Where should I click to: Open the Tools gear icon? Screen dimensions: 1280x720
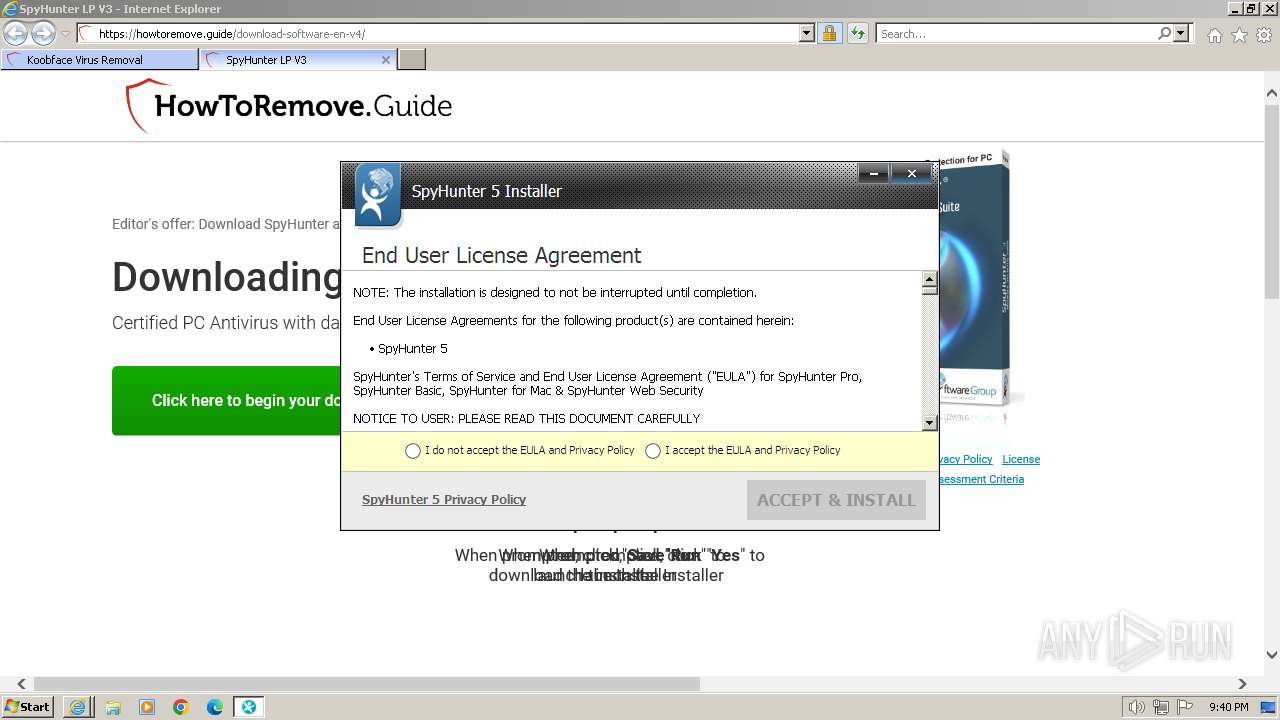click(x=1264, y=35)
